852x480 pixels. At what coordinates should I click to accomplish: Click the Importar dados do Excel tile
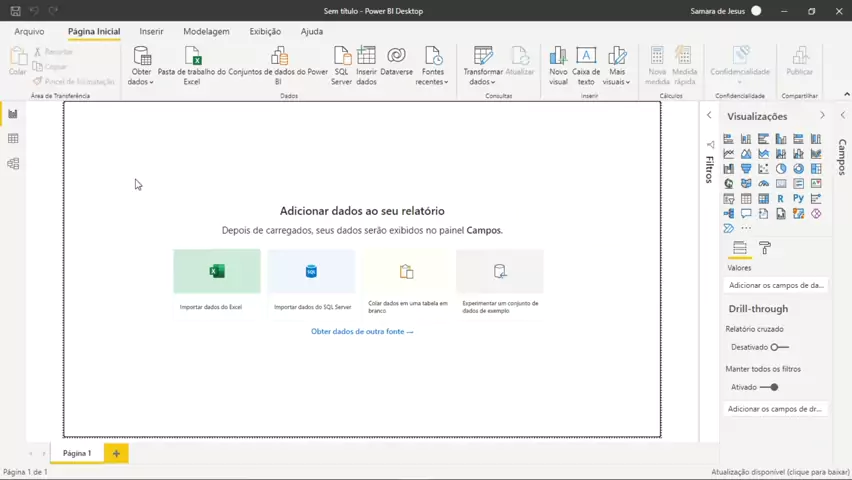click(217, 284)
